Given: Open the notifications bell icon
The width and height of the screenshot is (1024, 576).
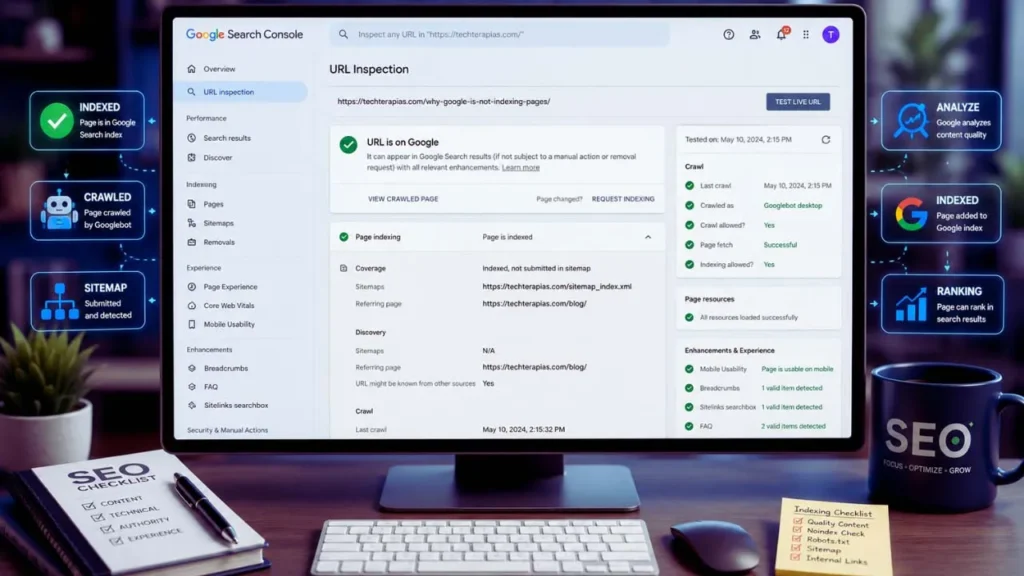Looking at the screenshot, I should [x=781, y=35].
